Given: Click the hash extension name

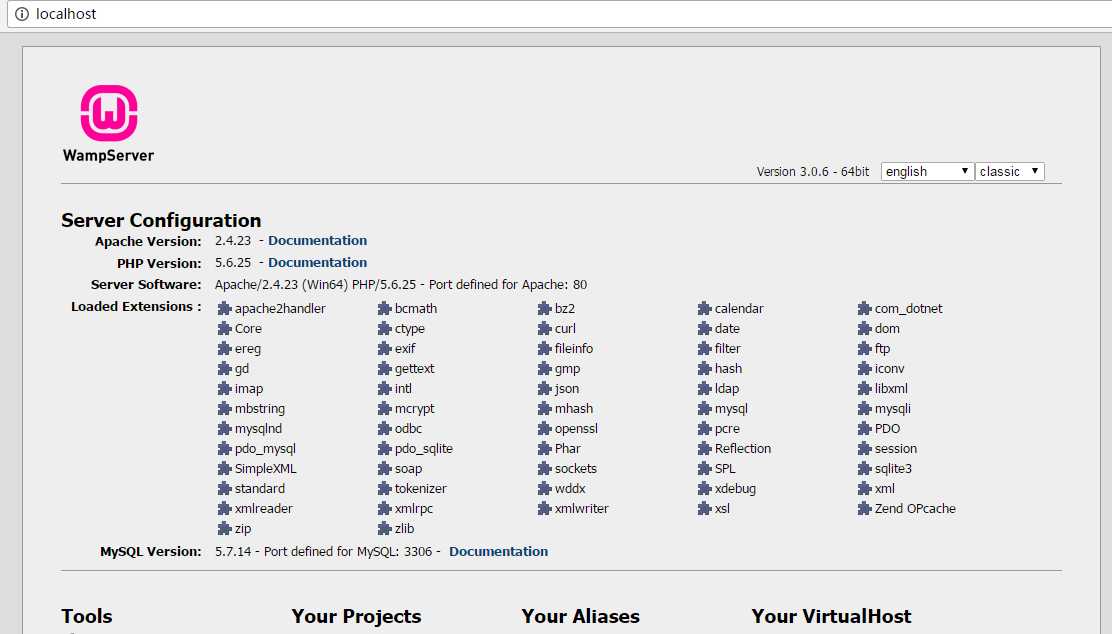Looking at the screenshot, I should coord(728,369).
